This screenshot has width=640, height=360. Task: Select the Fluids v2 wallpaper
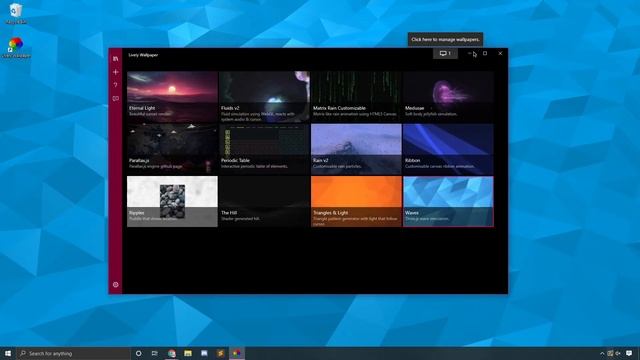264,97
